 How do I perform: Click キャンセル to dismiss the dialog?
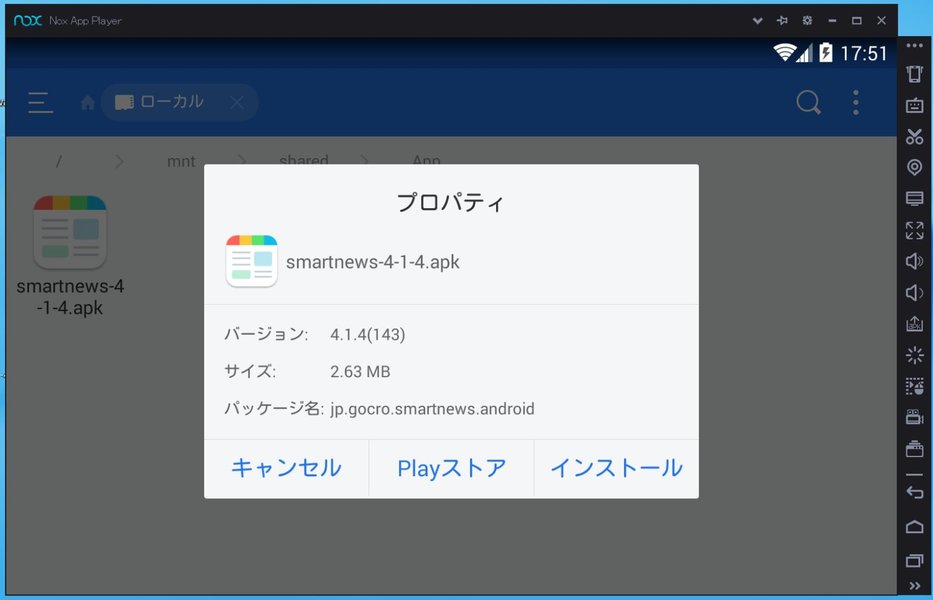click(286, 468)
